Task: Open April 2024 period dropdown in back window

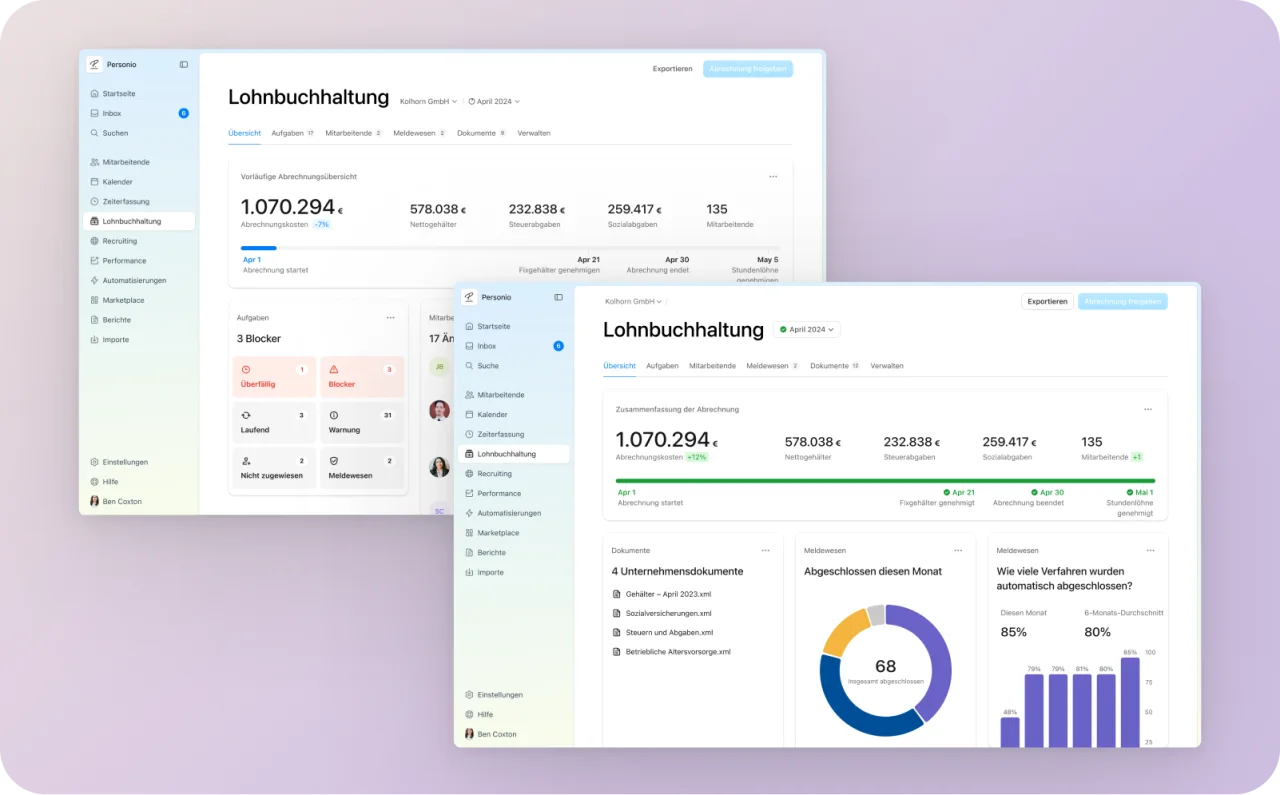Action: click(x=494, y=101)
